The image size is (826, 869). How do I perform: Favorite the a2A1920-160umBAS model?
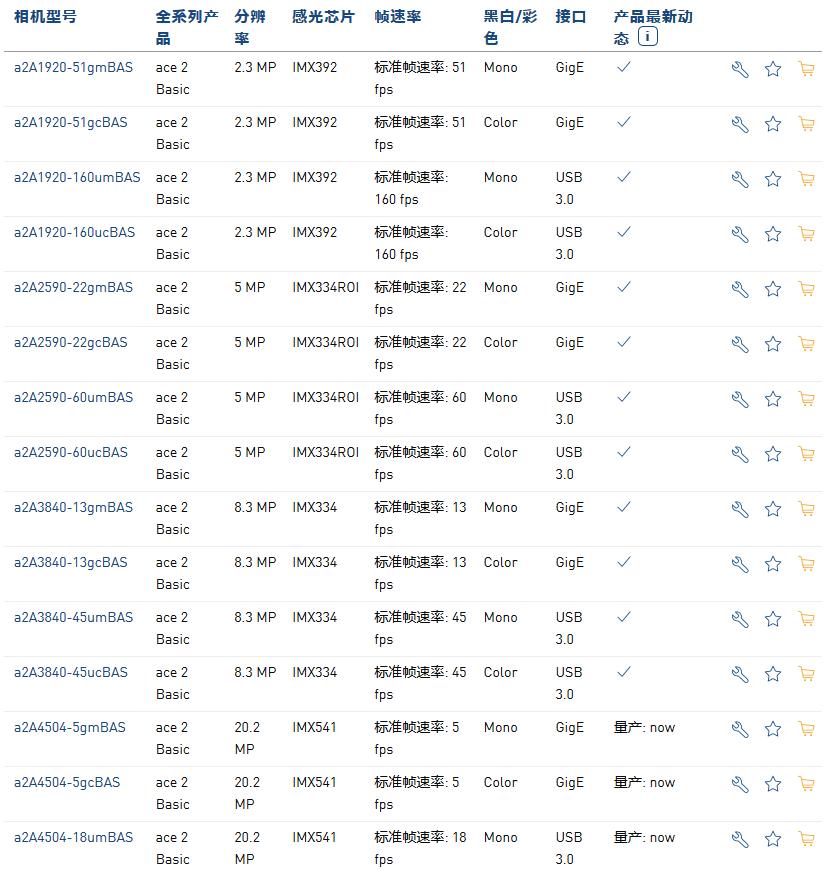pos(773,179)
